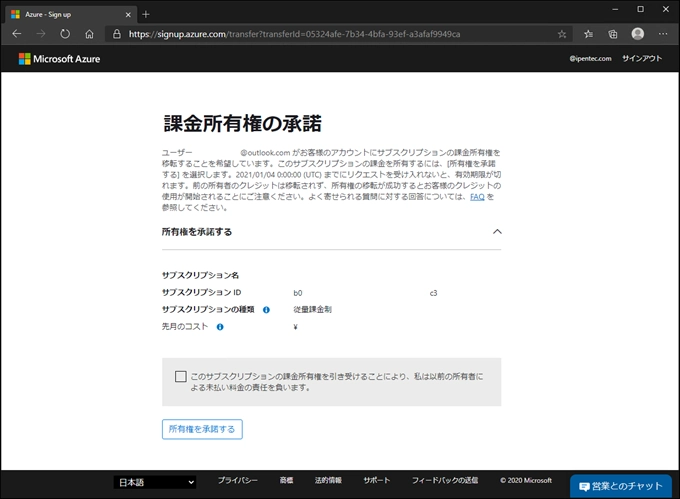This screenshot has height=499, width=680.
Task: View site info via the lock icon
Action: point(117,34)
